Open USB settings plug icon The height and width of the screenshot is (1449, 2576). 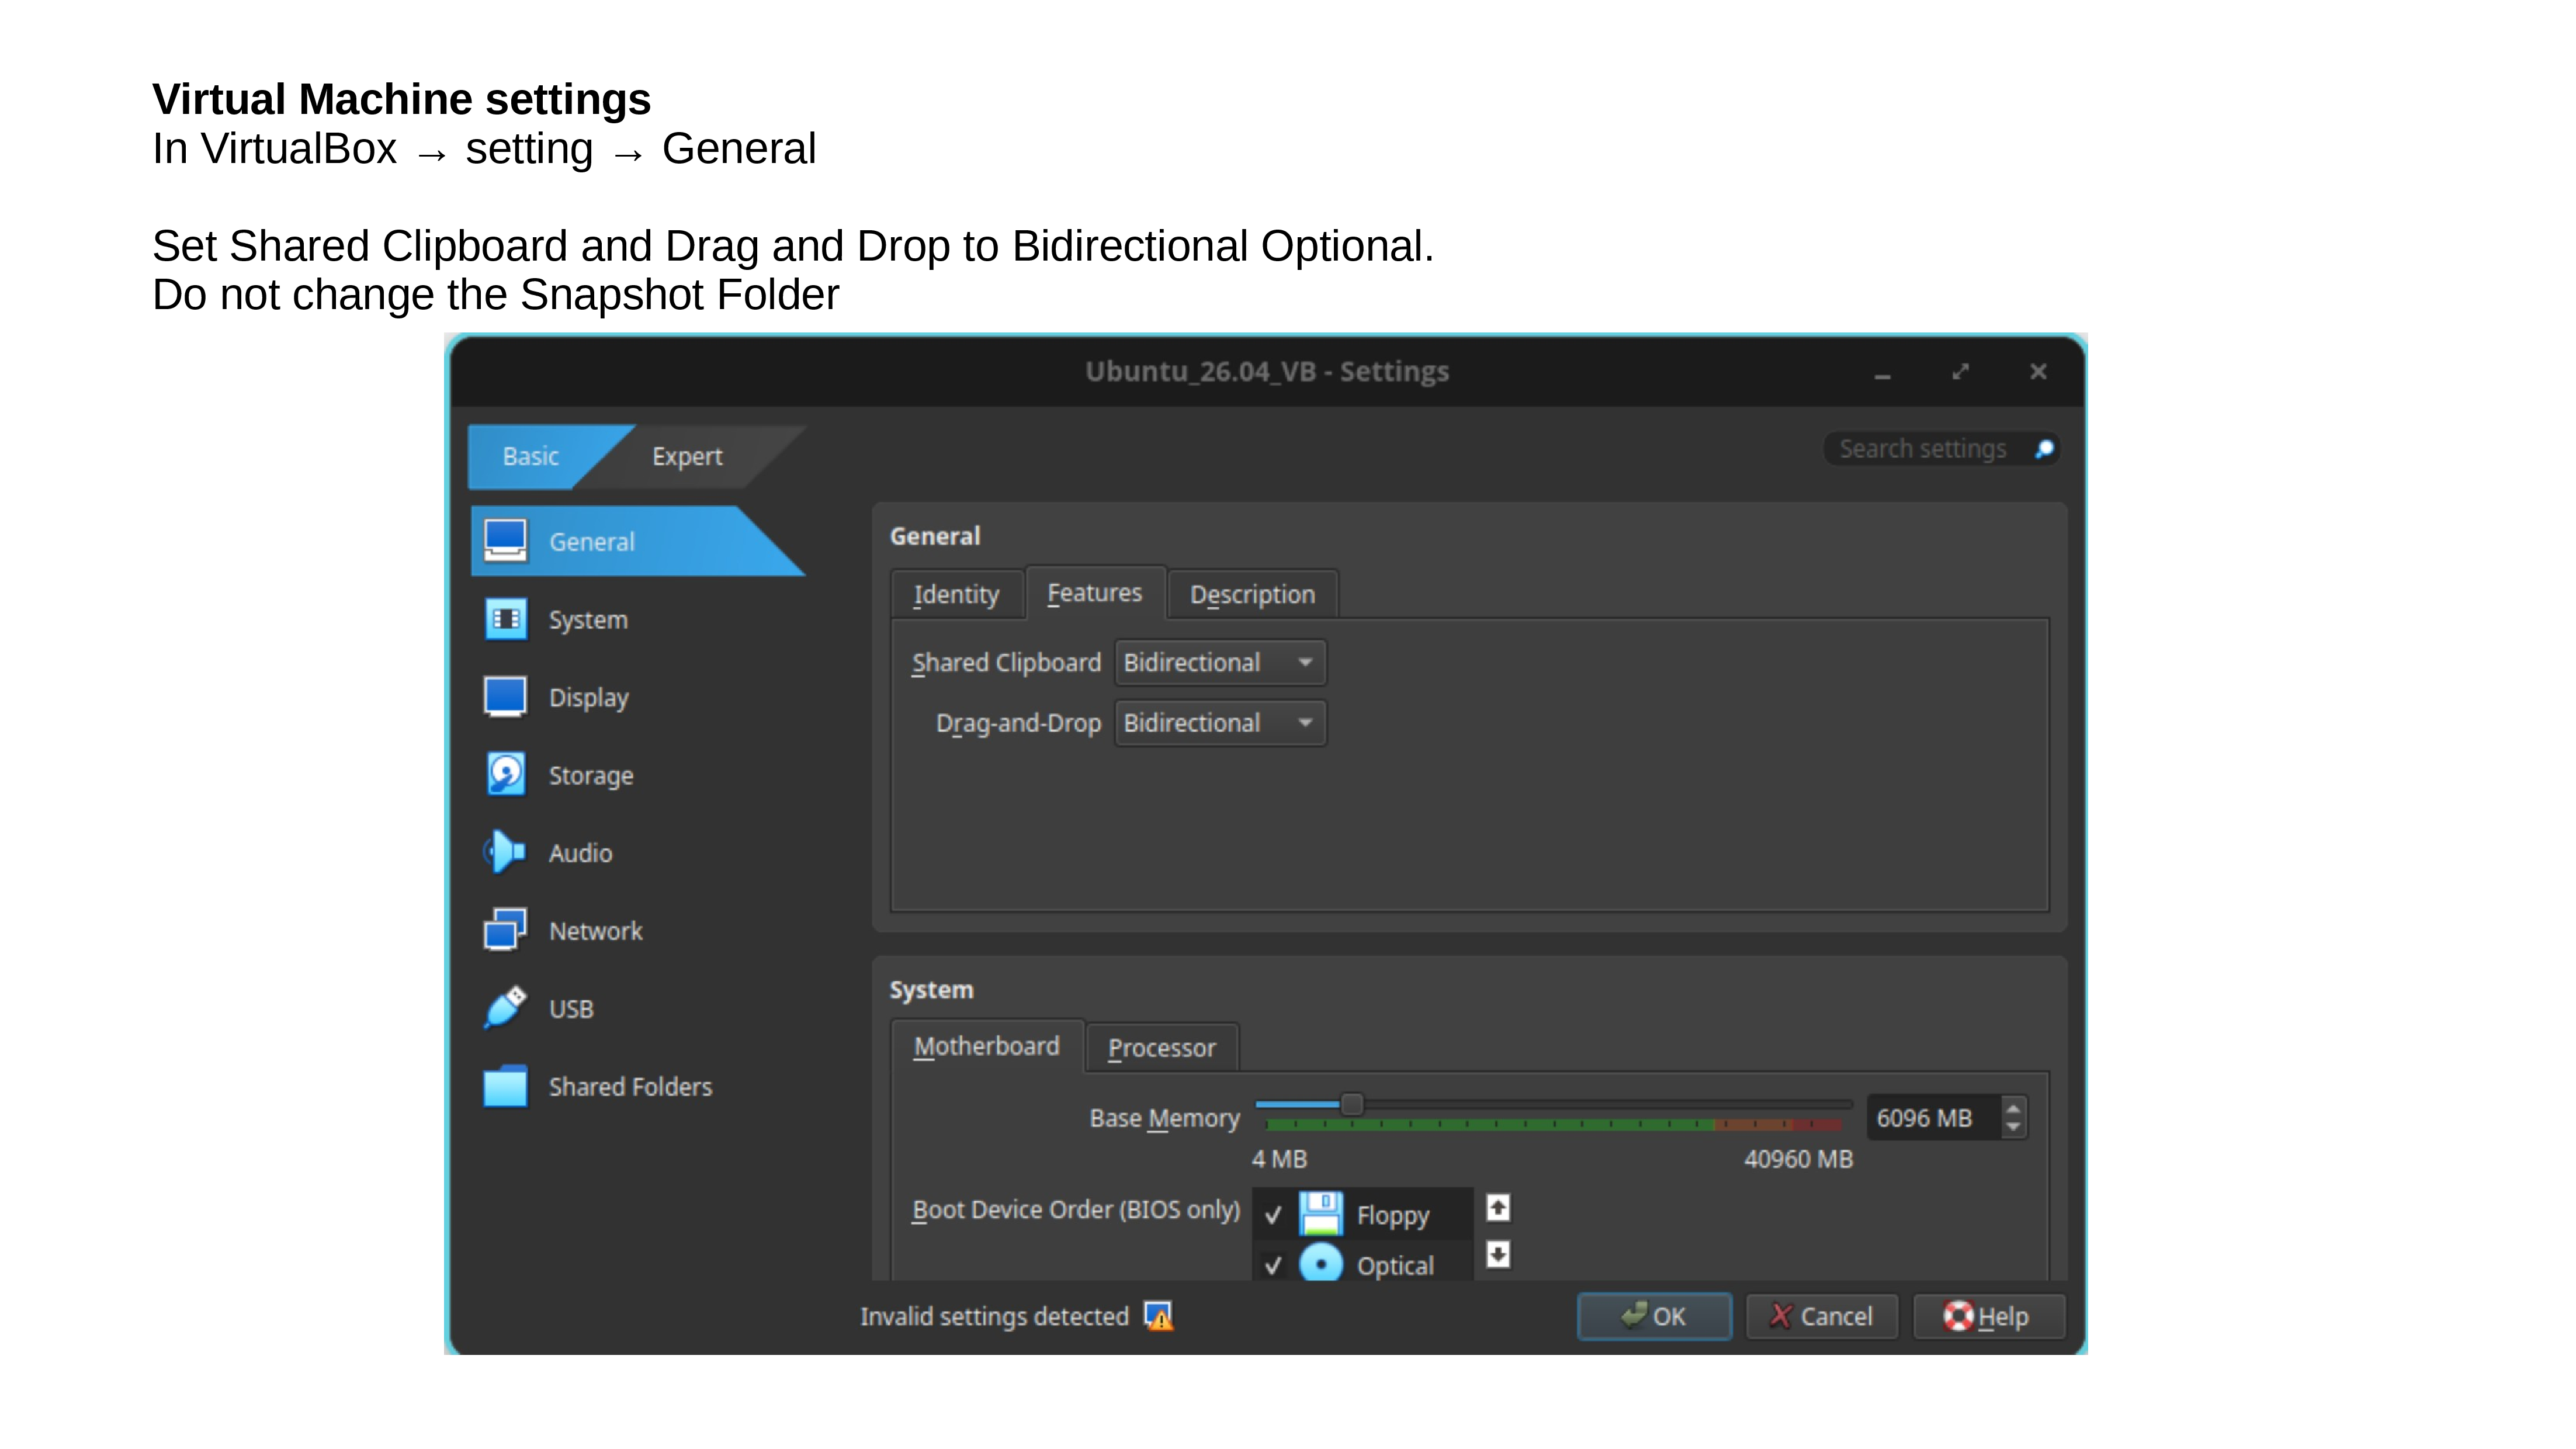[x=505, y=1008]
